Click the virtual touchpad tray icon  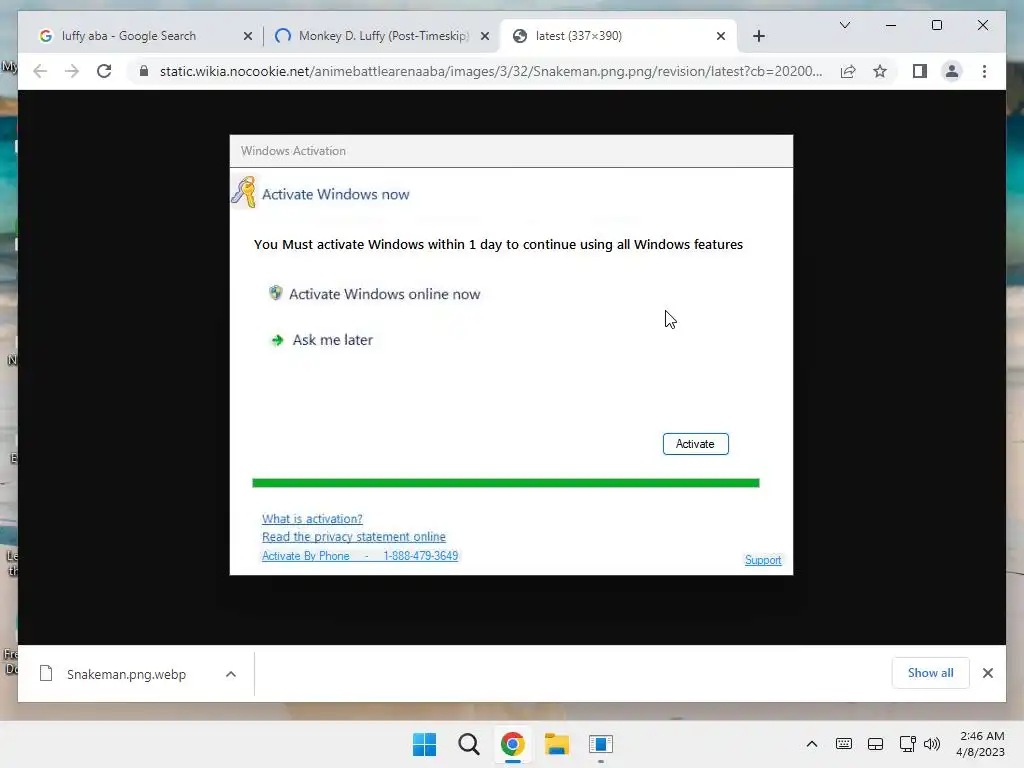pyautogui.click(x=875, y=744)
